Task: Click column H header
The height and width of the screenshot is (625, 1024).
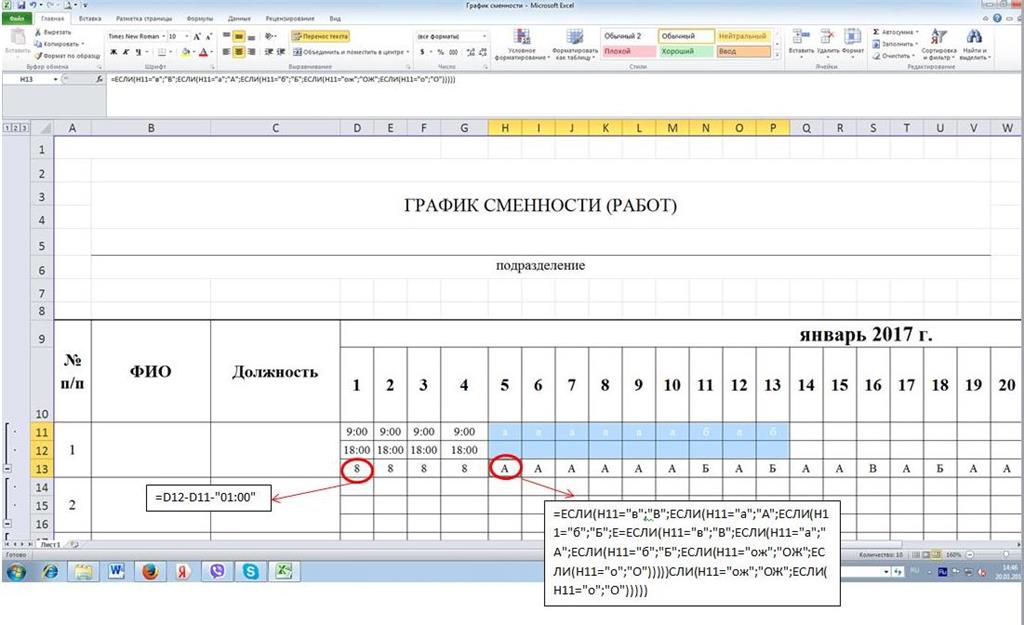Action: [505, 128]
